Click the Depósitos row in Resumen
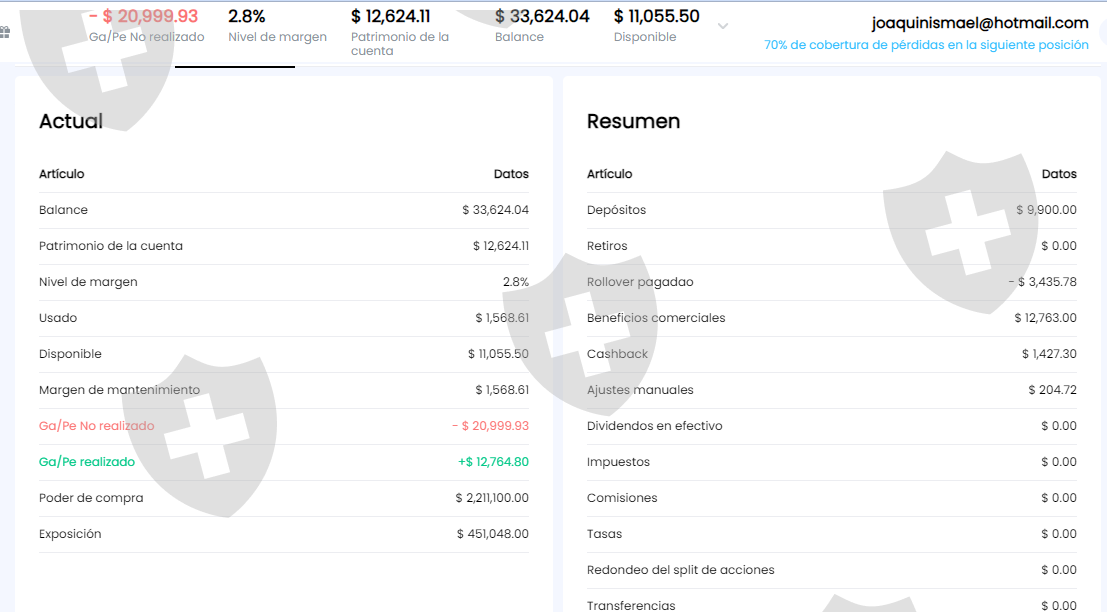 pos(832,210)
